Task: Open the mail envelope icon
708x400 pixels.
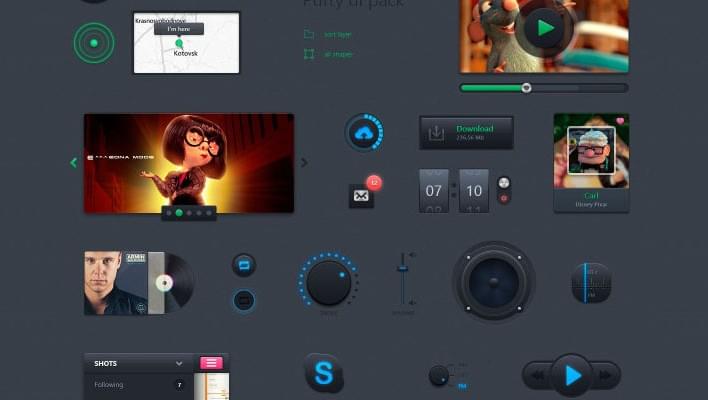Action: coord(361,196)
